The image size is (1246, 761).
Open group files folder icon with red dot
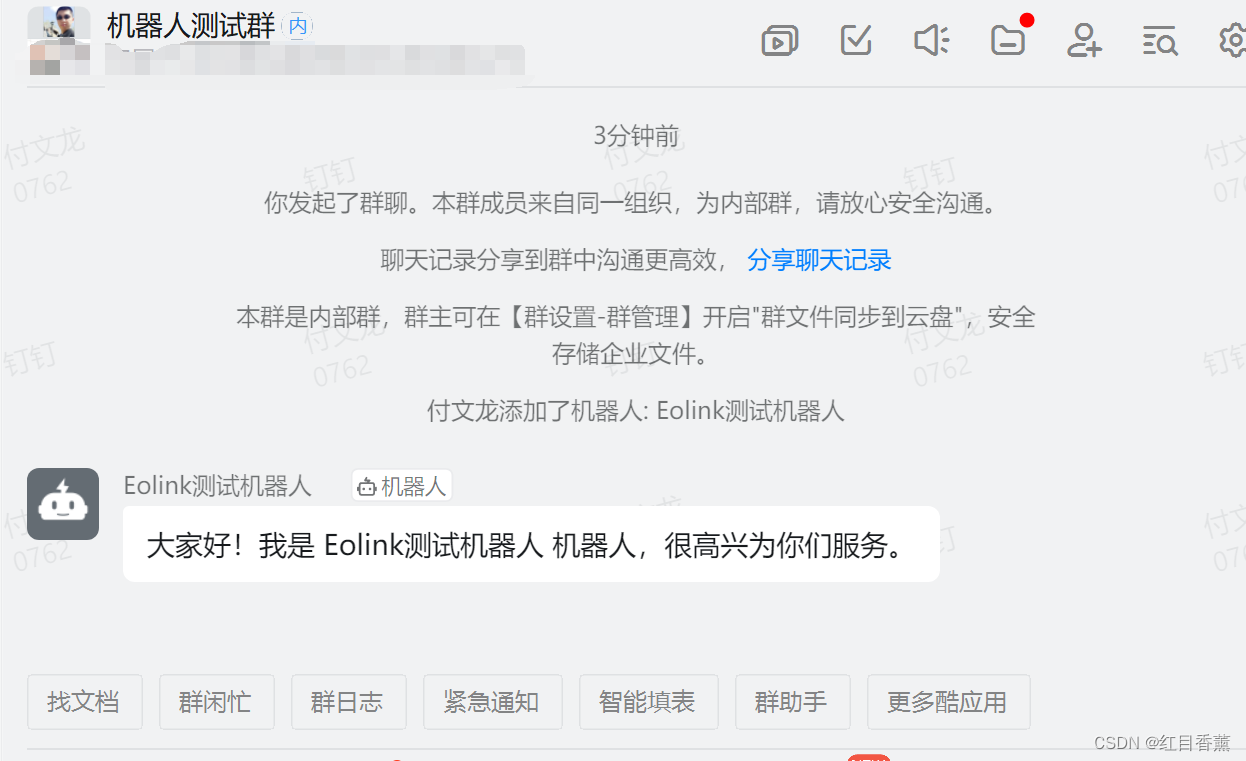tap(1008, 40)
